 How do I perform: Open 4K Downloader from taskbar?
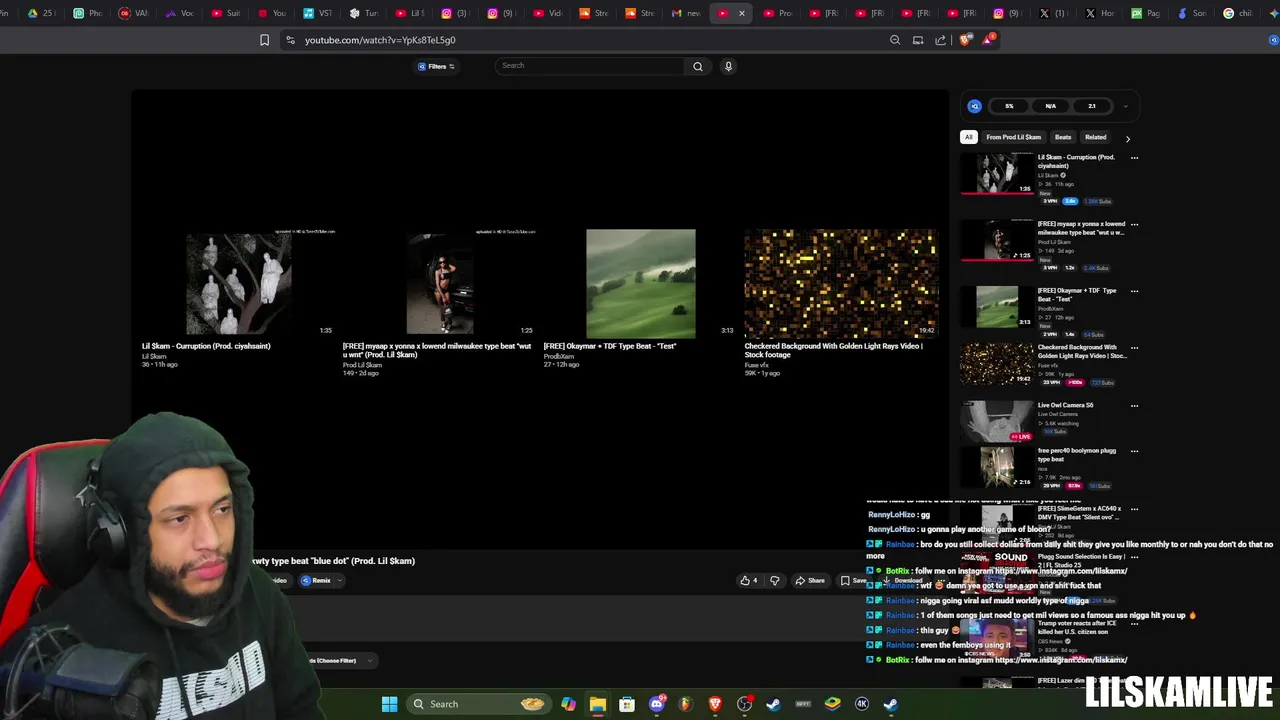click(862, 704)
